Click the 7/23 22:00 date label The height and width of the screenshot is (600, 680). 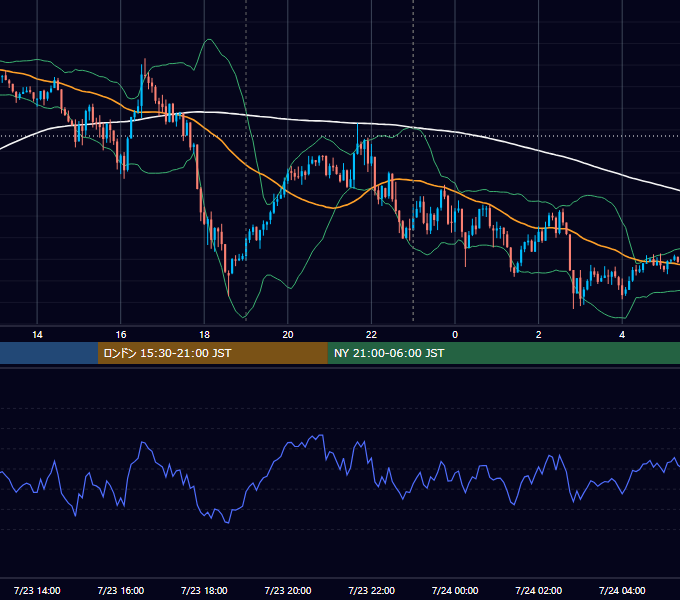coord(372,590)
